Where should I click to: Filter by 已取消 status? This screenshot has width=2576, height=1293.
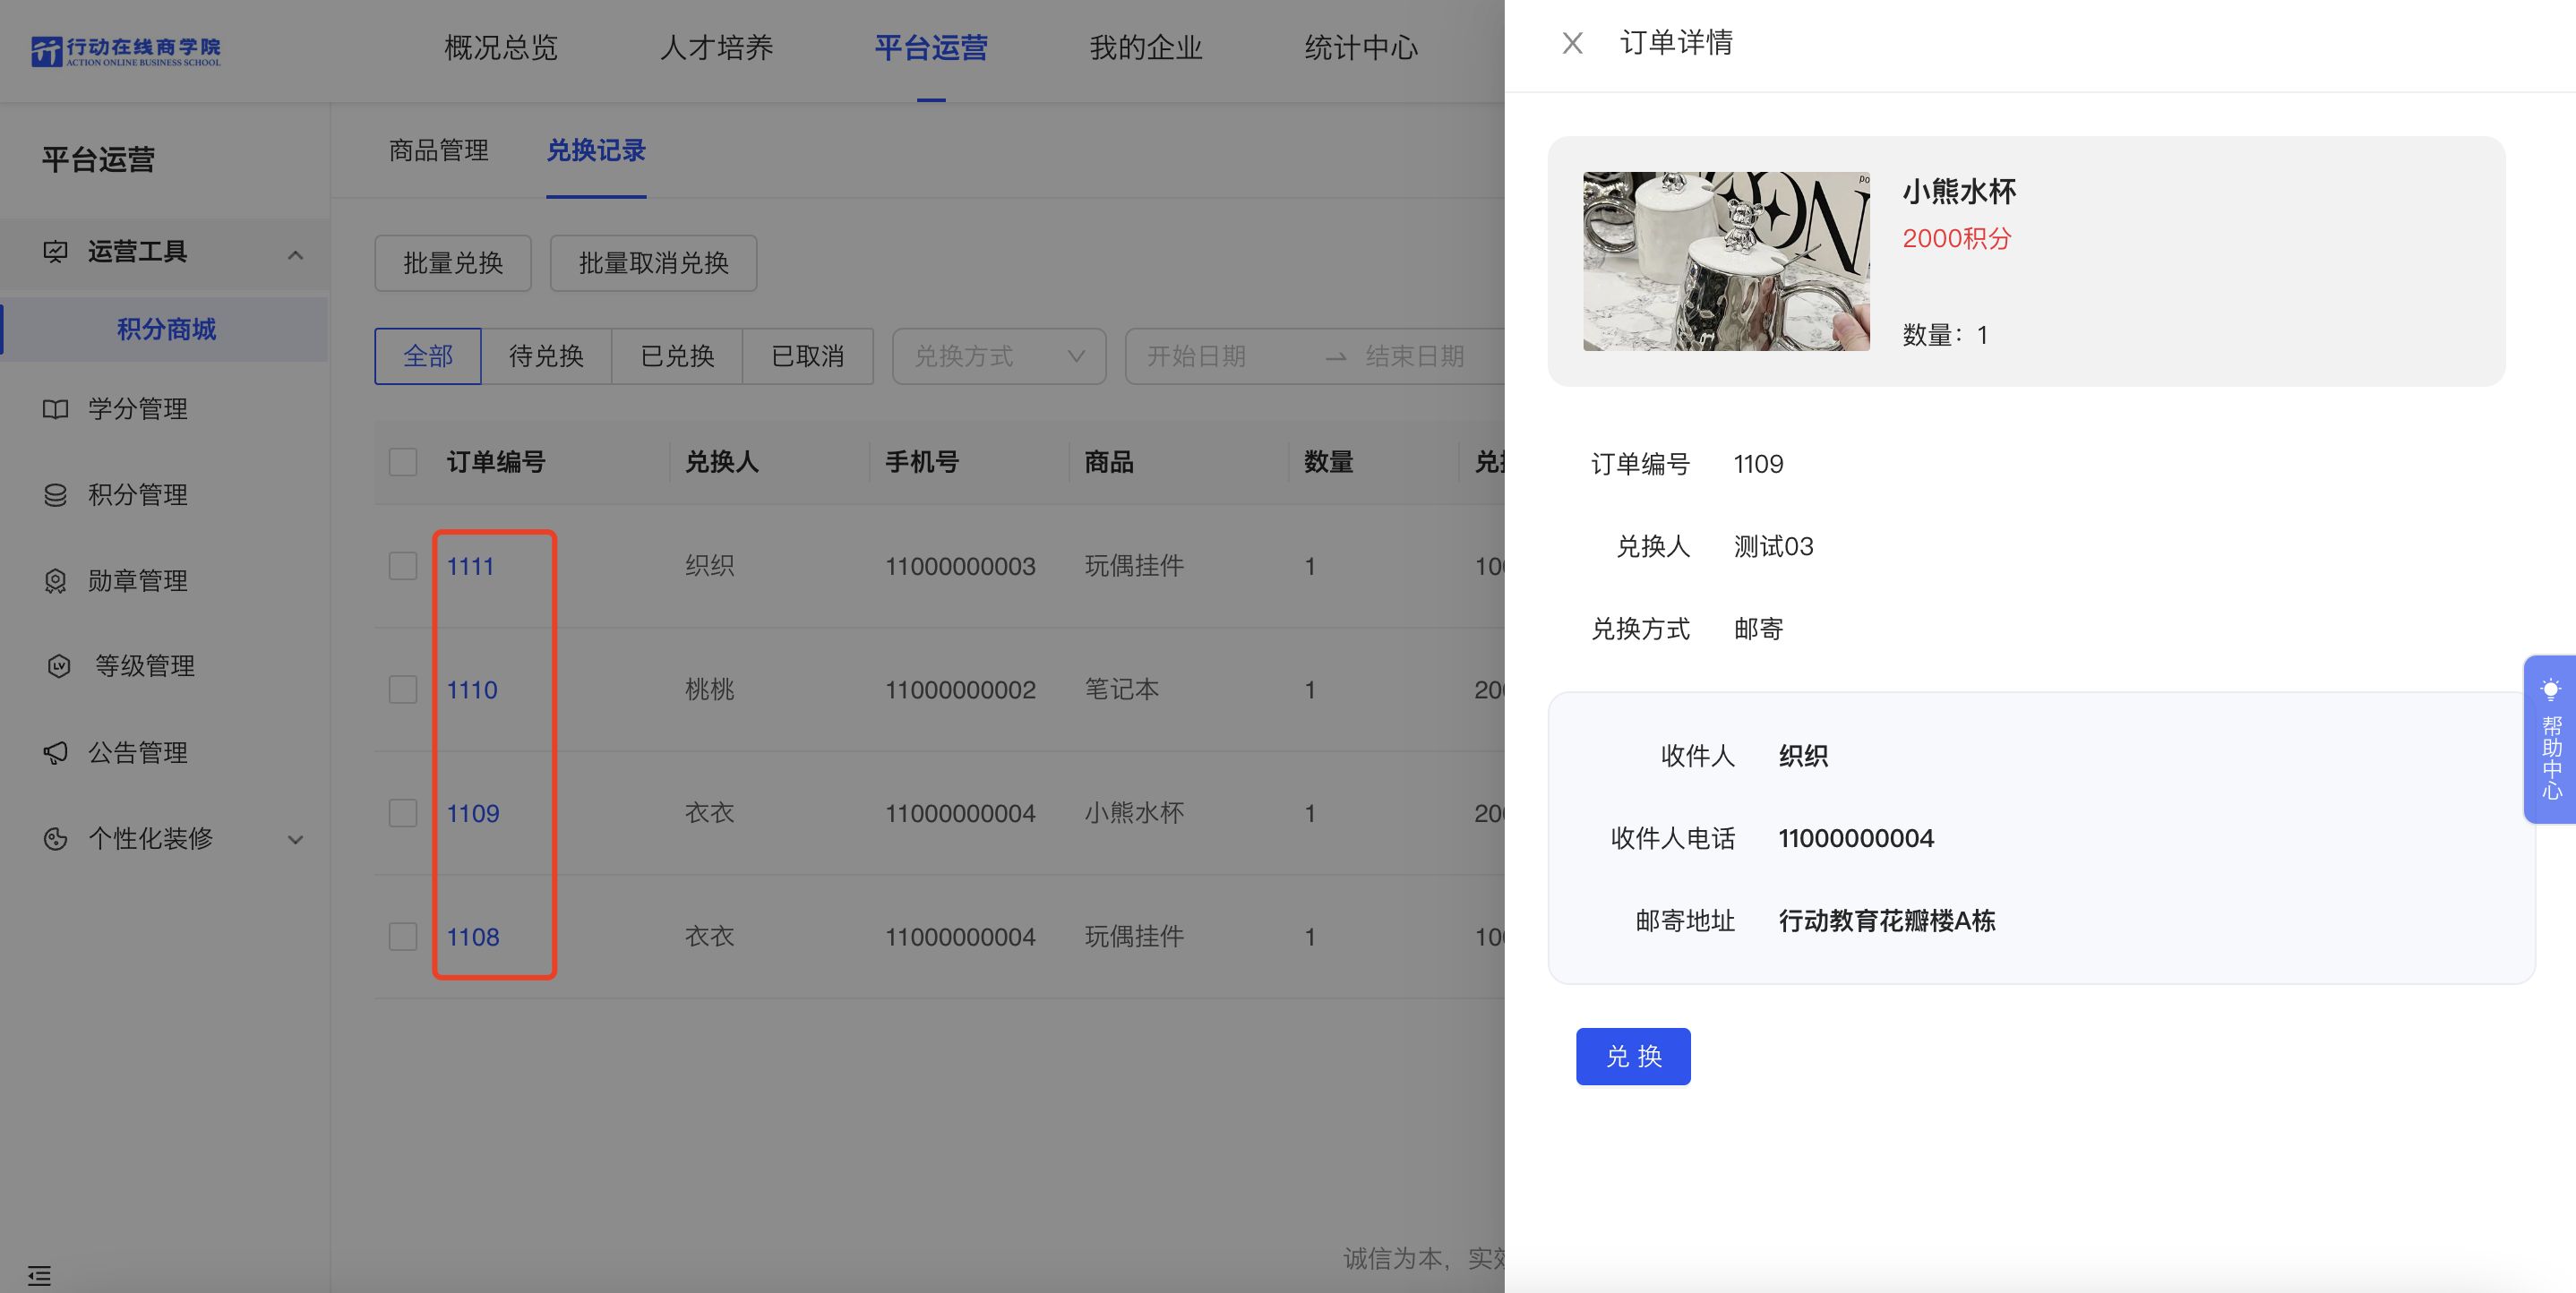[808, 356]
